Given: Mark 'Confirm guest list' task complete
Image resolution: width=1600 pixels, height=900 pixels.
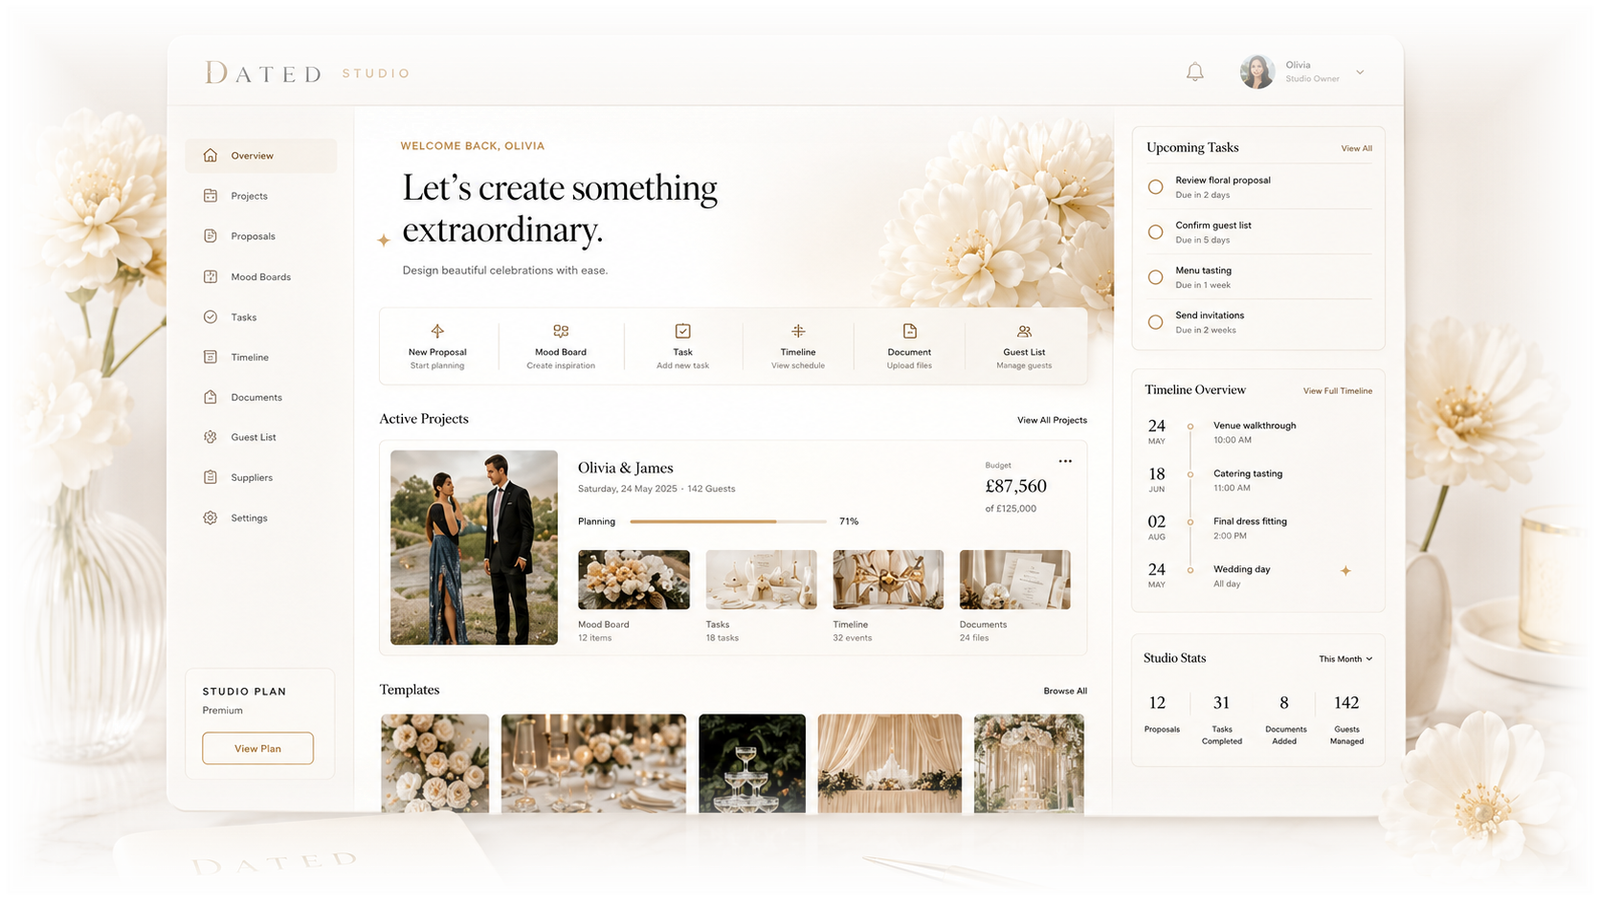Looking at the screenshot, I should point(1155,232).
